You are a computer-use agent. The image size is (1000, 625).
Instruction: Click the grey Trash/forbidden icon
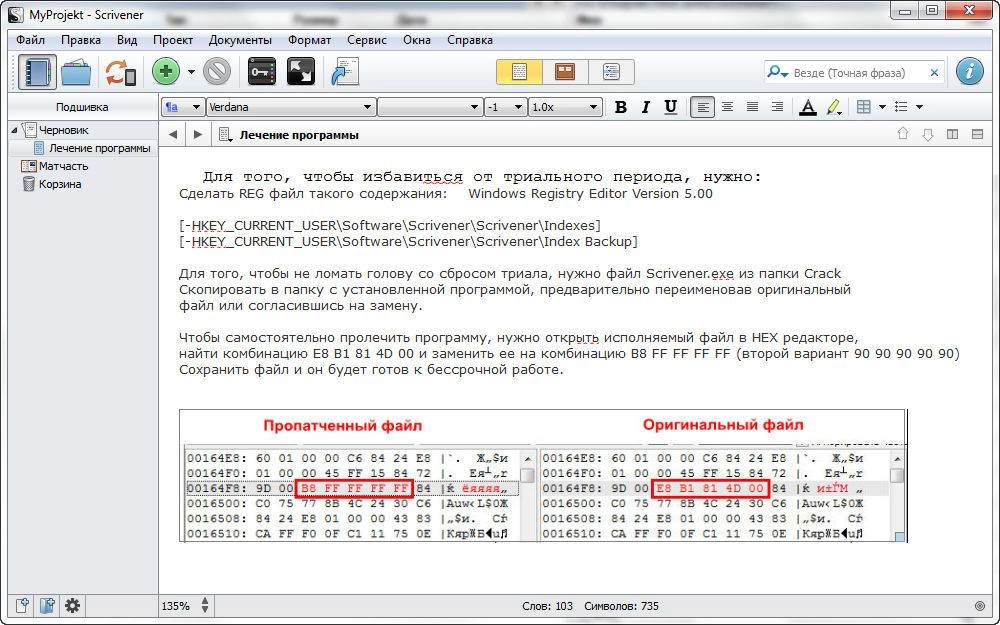pos(217,71)
